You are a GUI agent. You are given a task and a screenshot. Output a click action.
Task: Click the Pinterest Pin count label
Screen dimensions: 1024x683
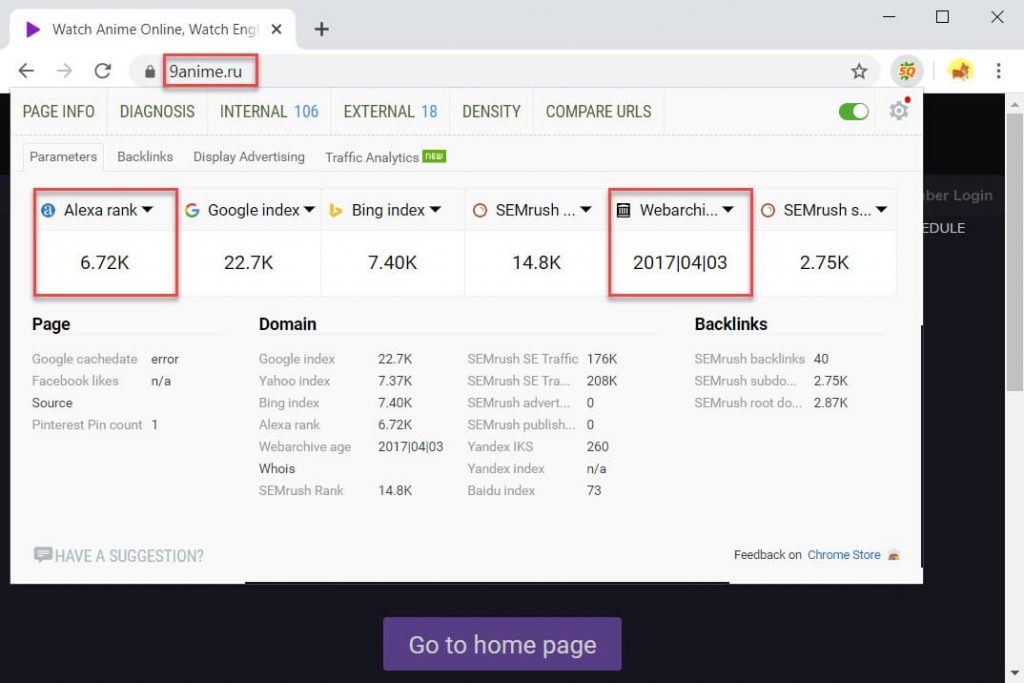[87, 424]
